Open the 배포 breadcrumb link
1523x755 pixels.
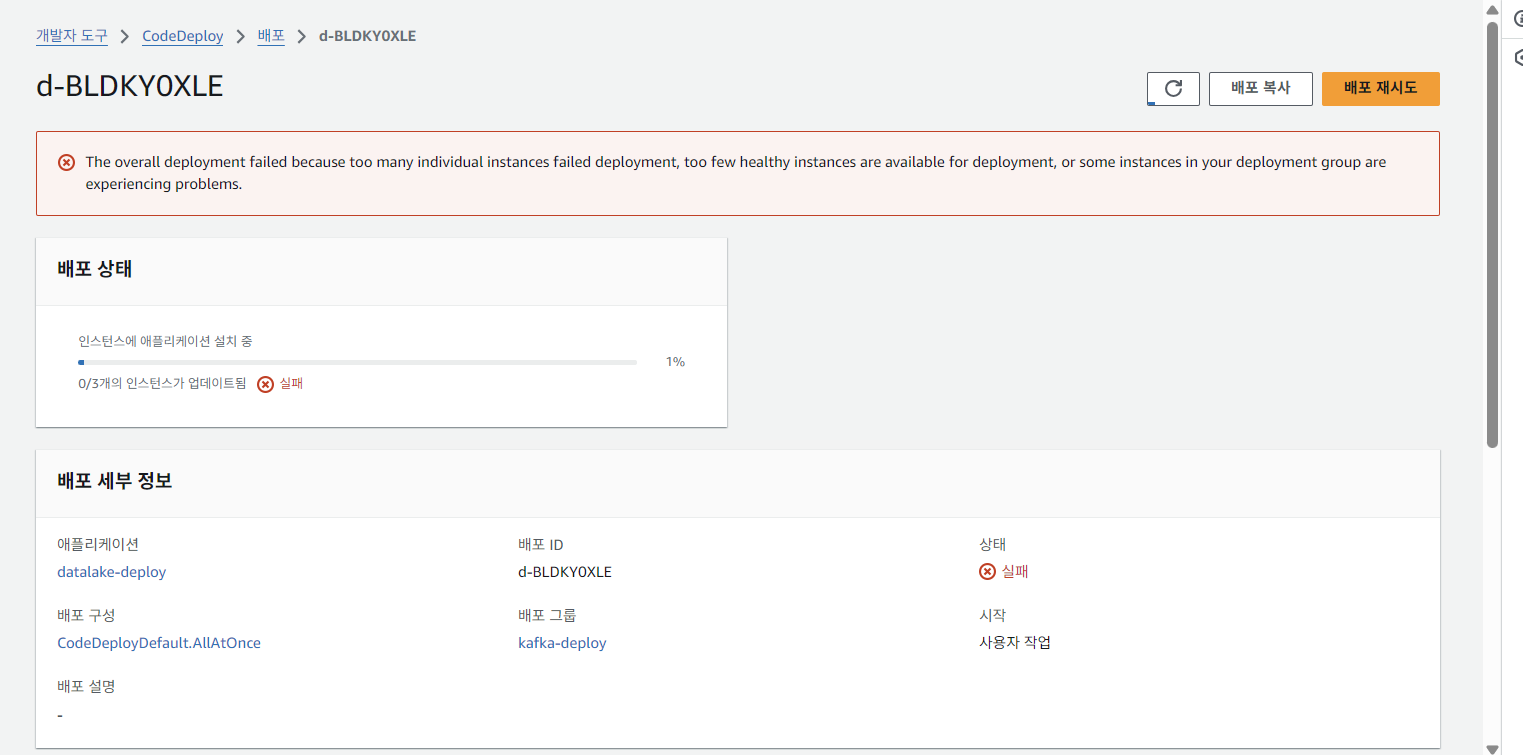coord(271,36)
